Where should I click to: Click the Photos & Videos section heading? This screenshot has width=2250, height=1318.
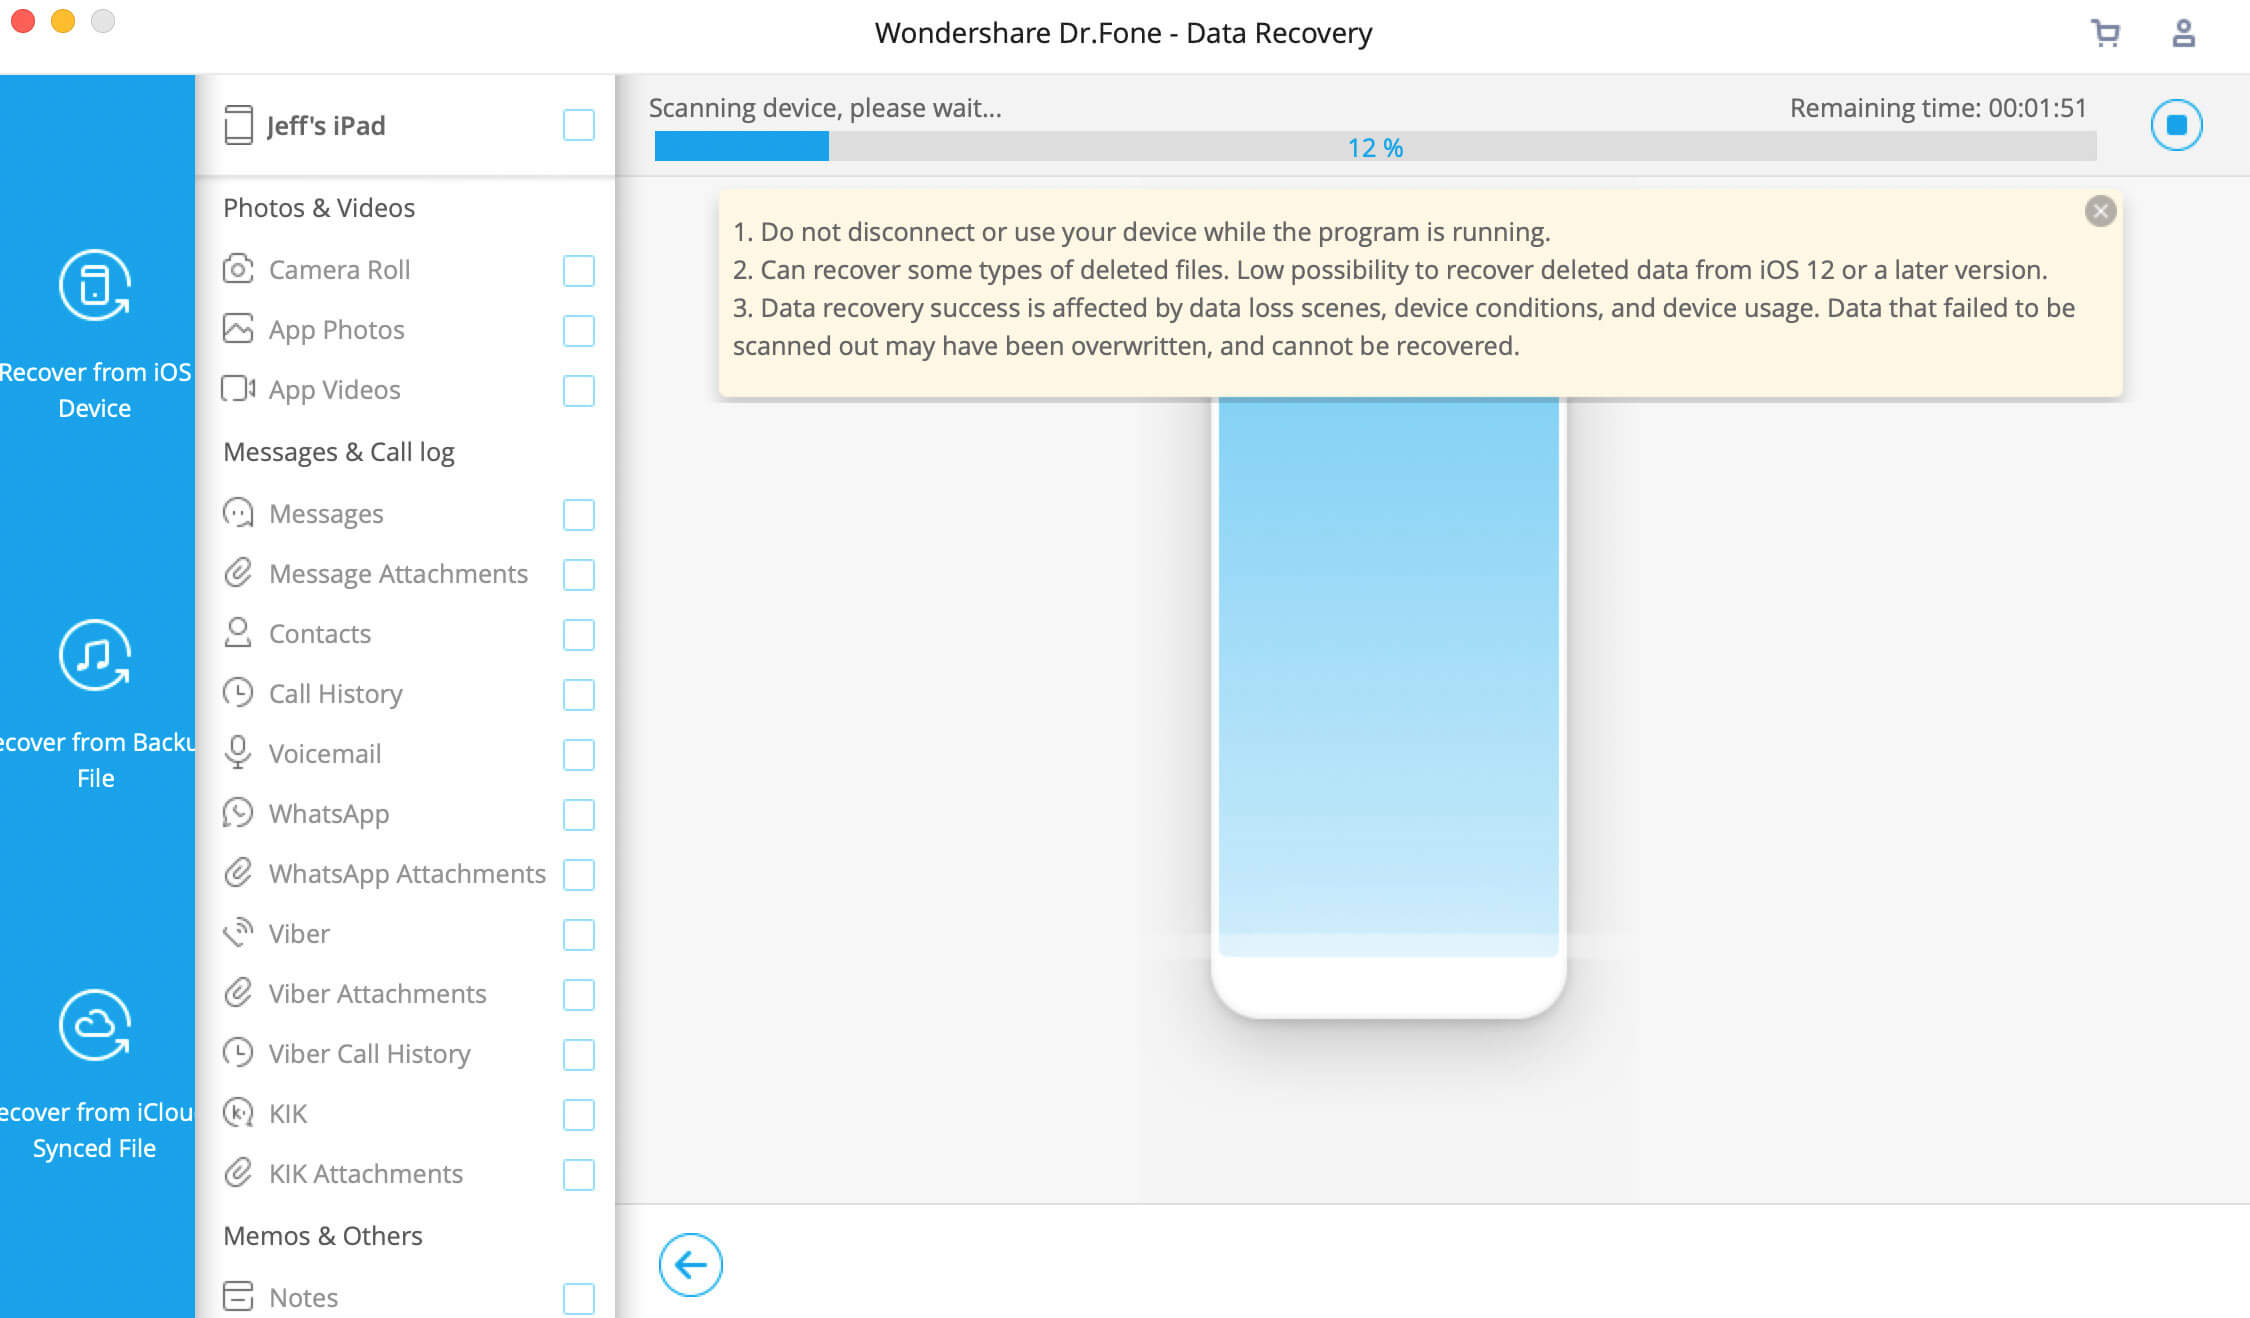[318, 207]
